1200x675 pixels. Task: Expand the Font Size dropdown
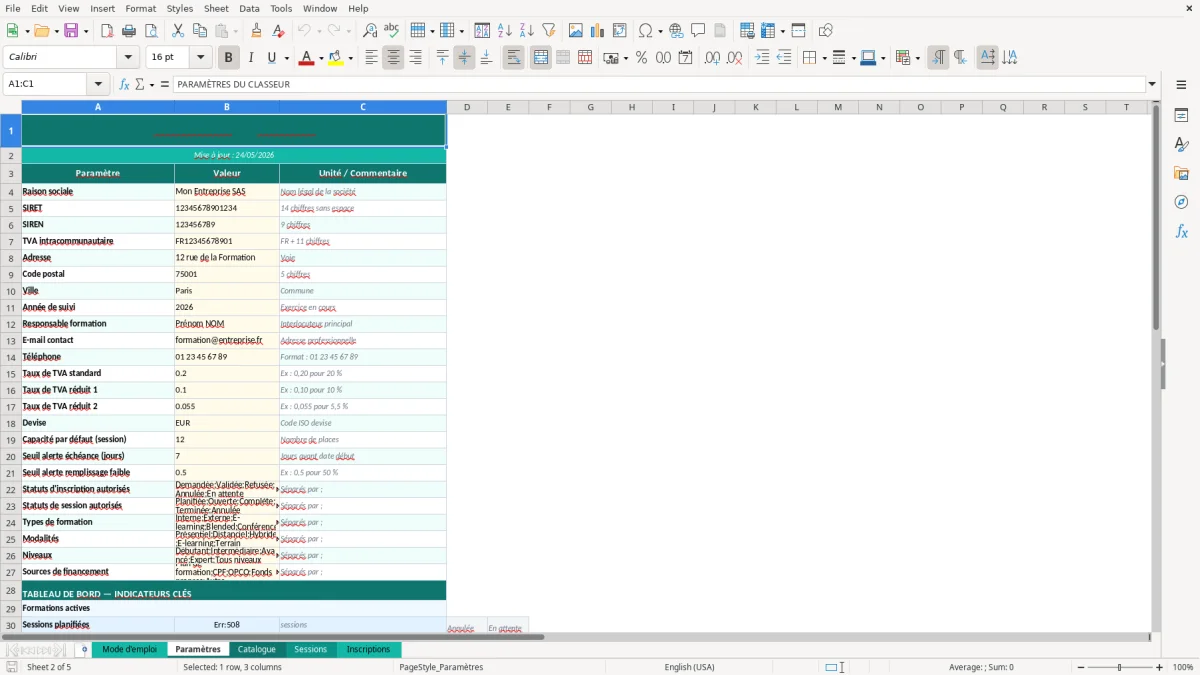(x=200, y=58)
